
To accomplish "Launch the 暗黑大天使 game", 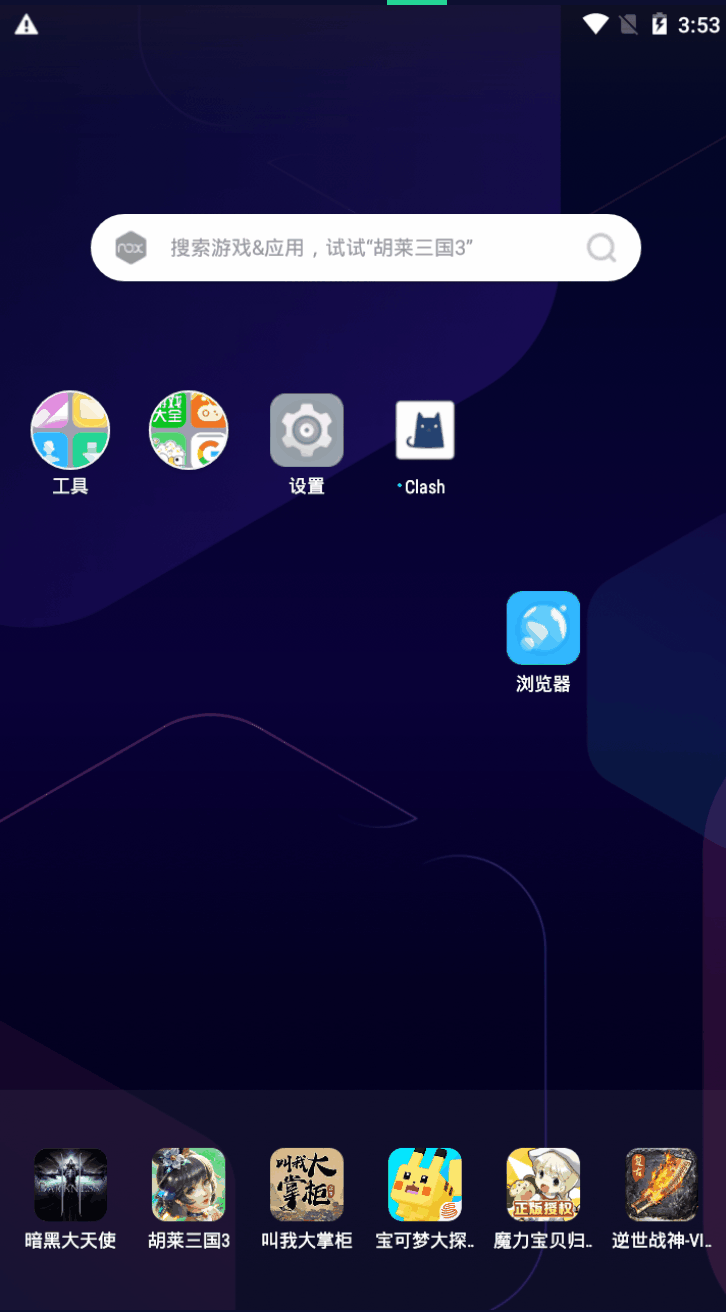I will click(x=71, y=1185).
